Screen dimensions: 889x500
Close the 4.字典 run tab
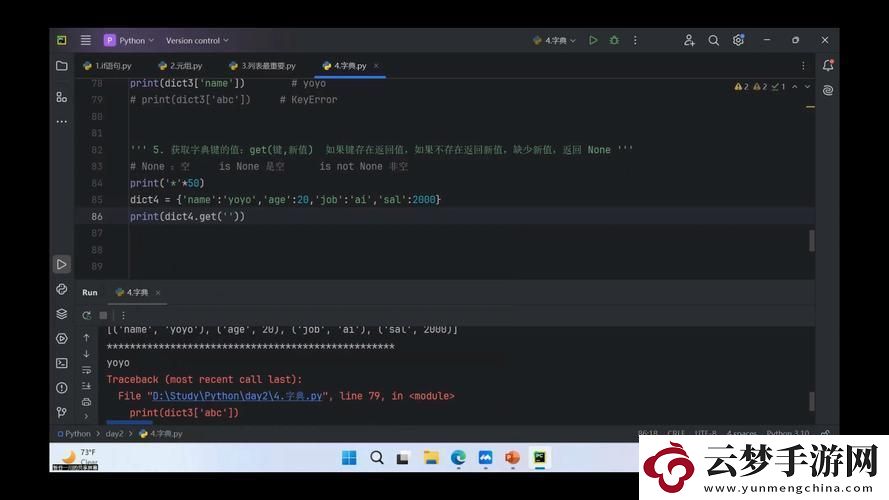point(158,293)
